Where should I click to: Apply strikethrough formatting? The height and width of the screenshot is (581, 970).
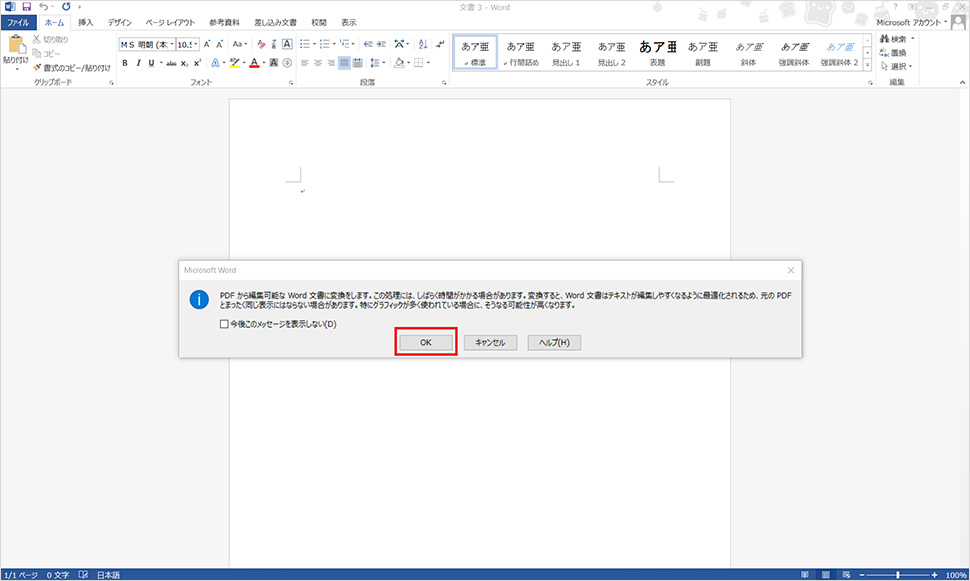pyautogui.click(x=171, y=63)
